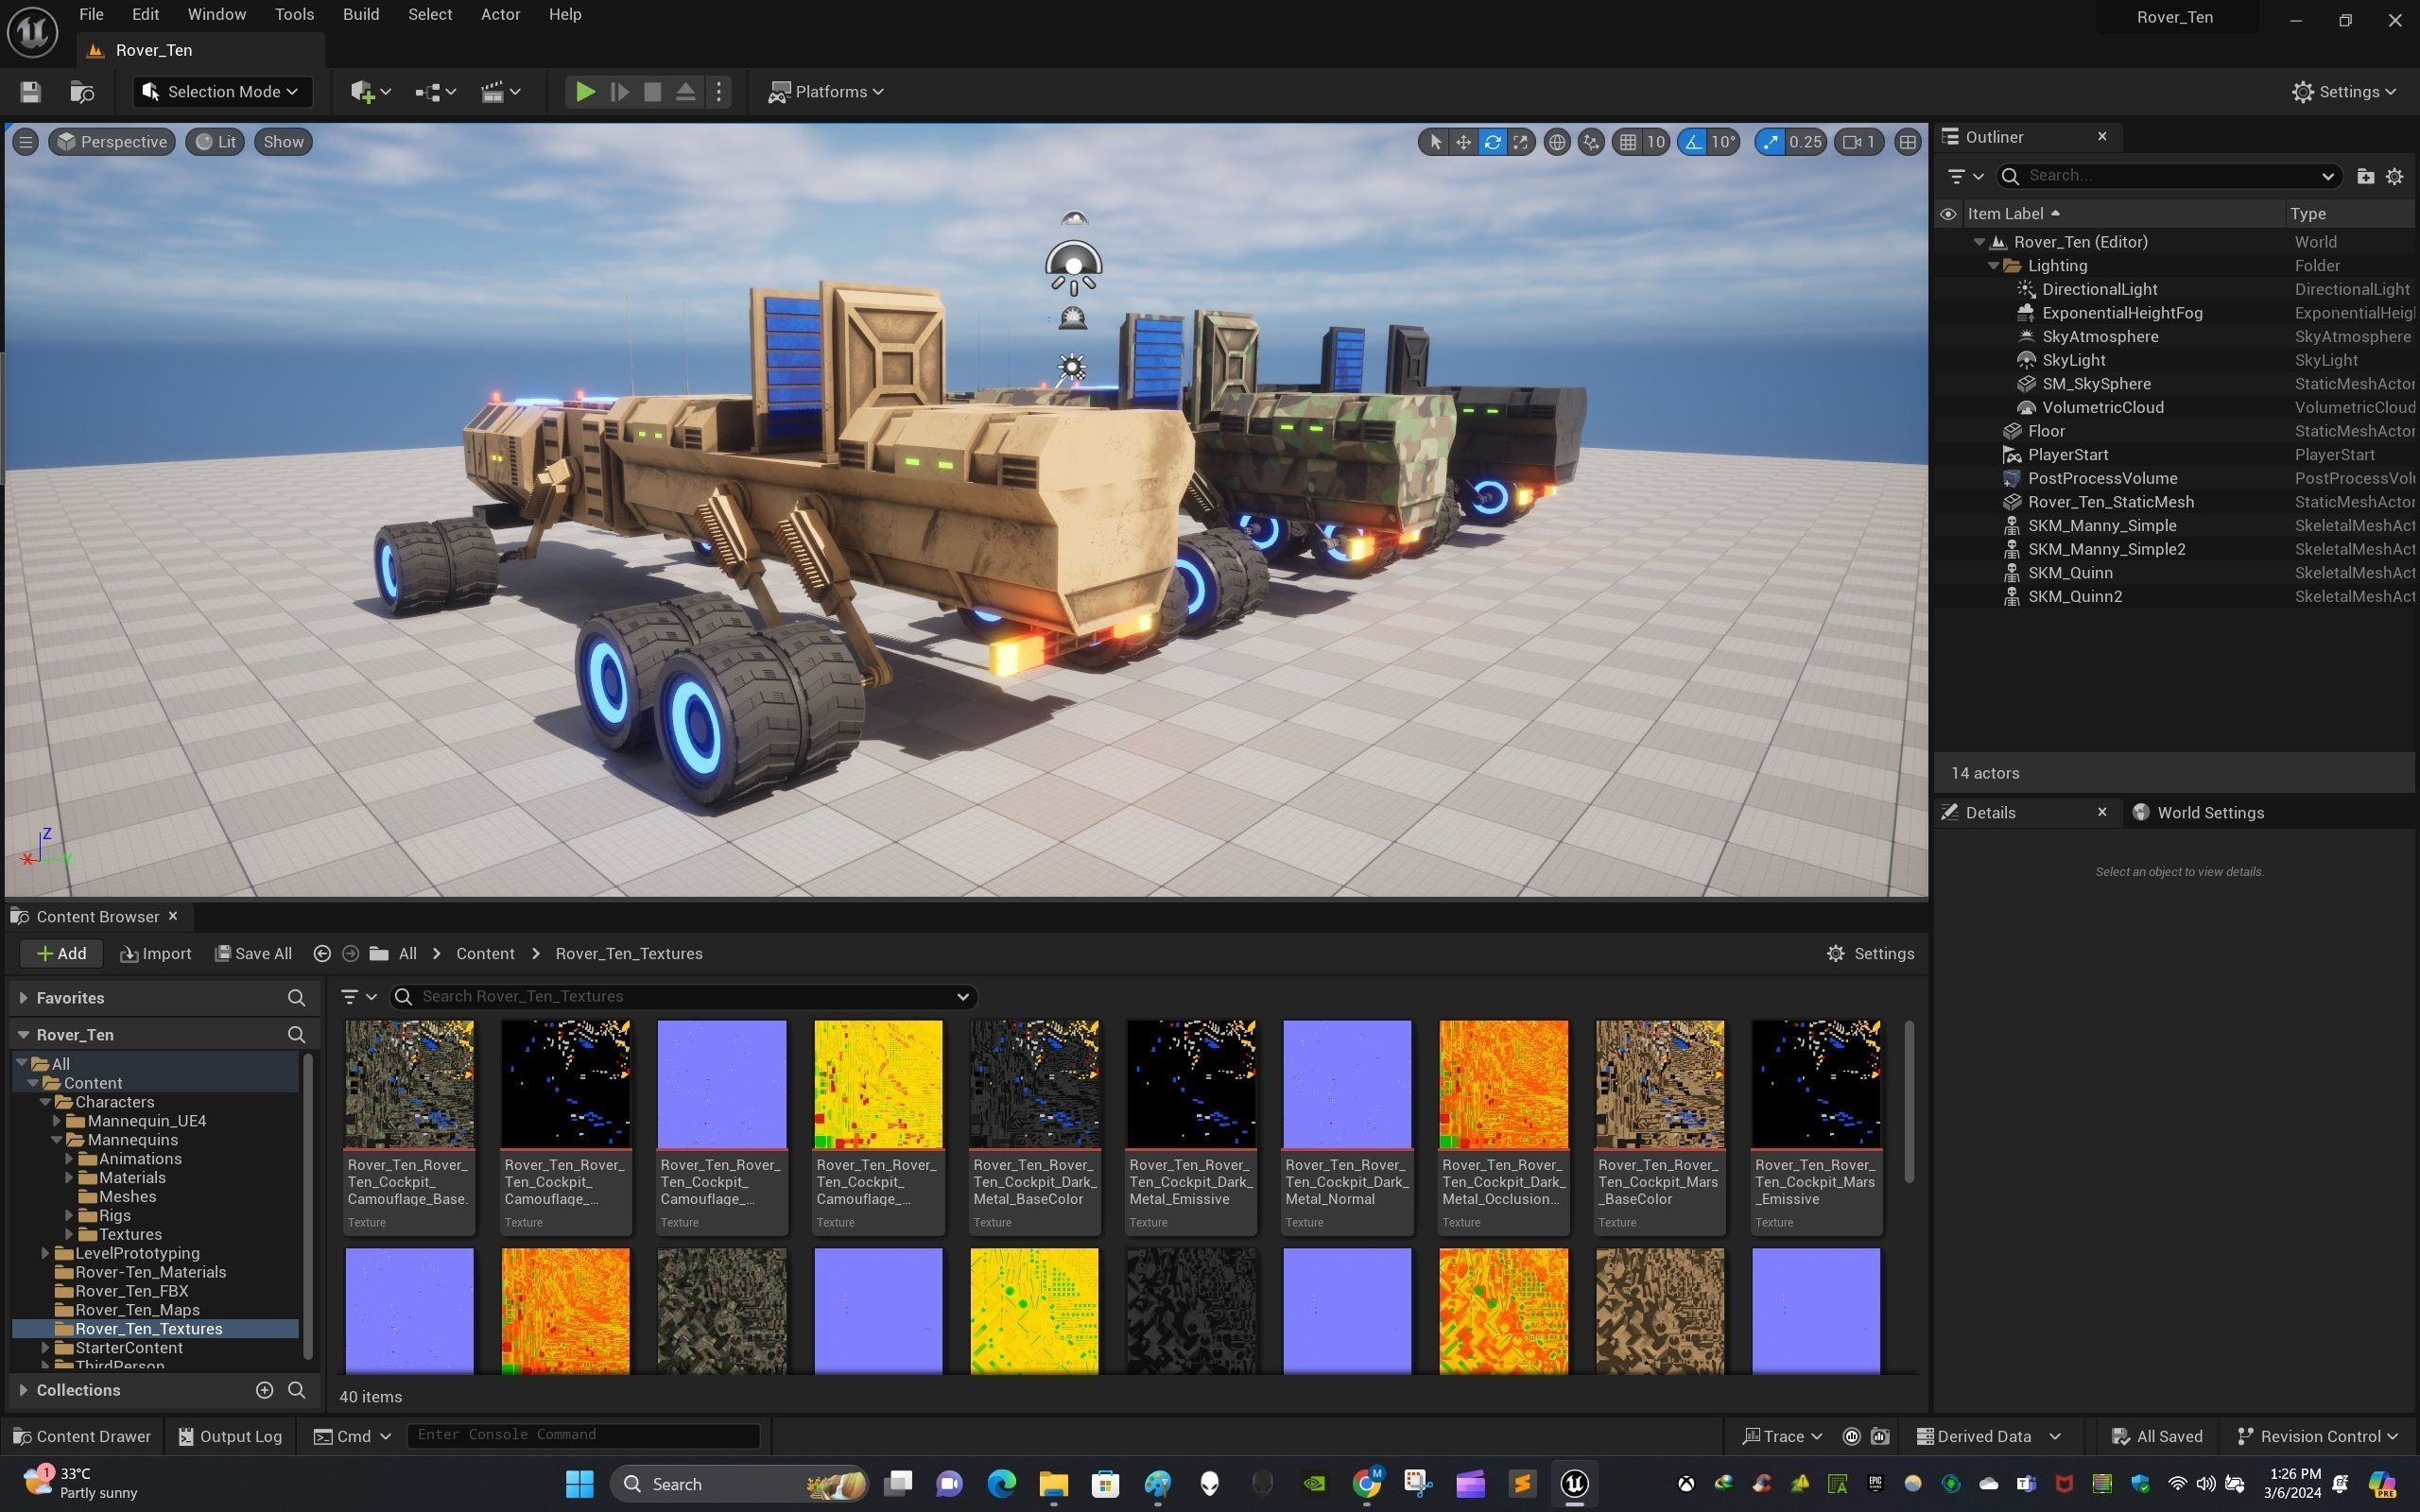The image size is (2420, 1512).
Task: Open the Actor menu
Action: pos(500,15)
